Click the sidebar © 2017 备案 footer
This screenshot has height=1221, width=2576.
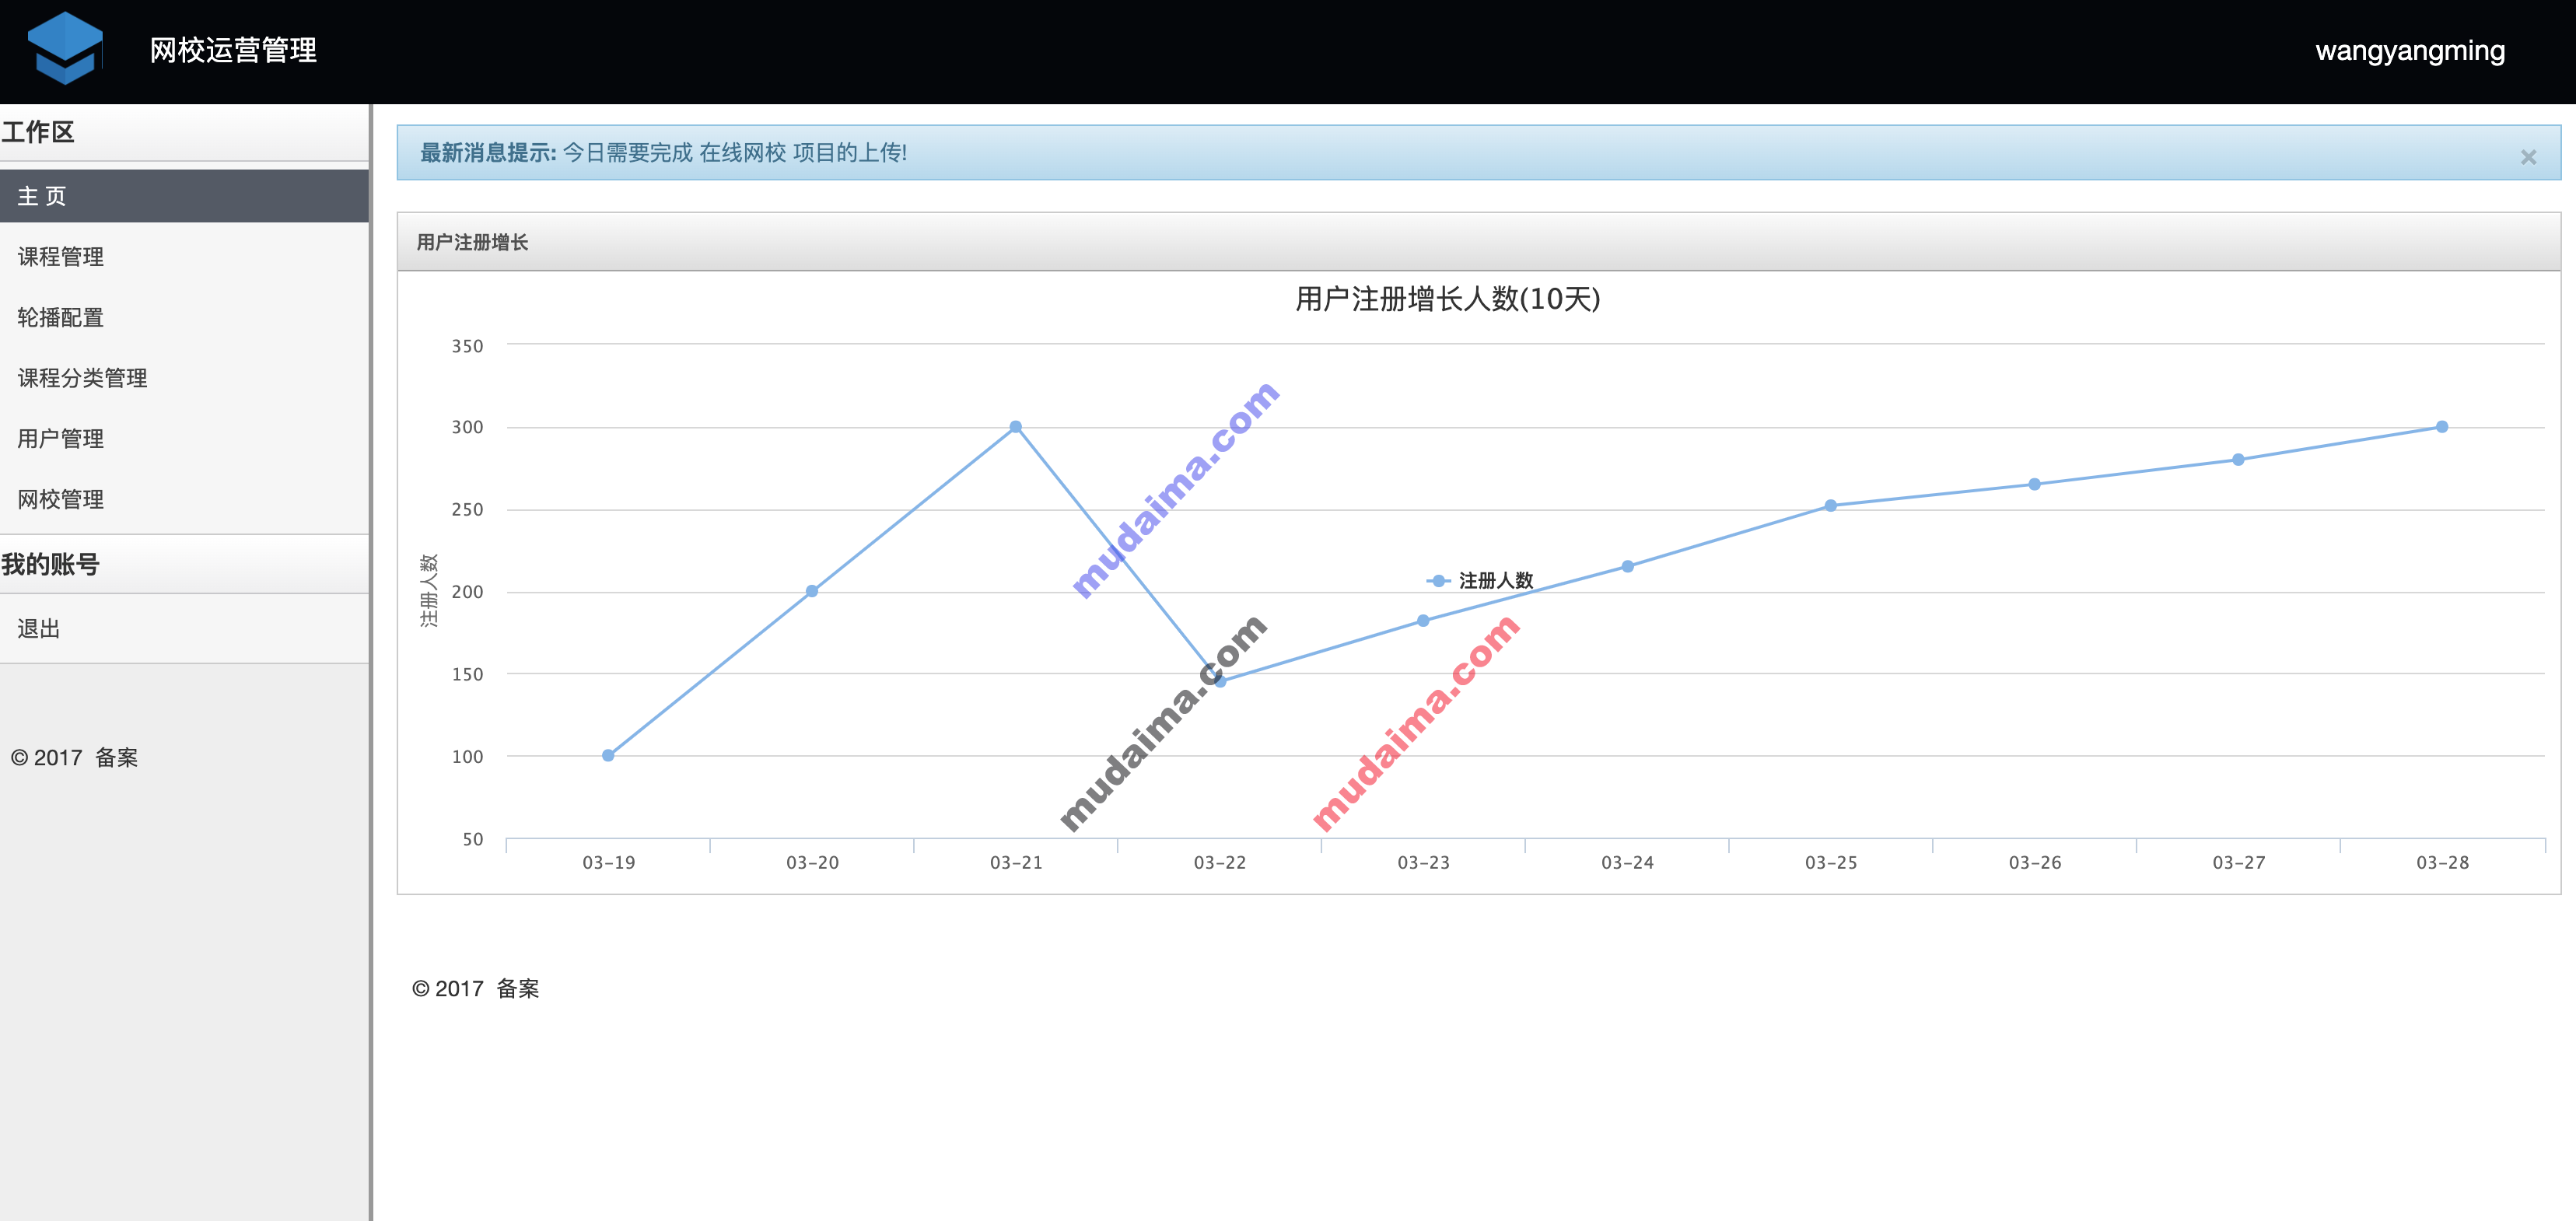coord(74,758)
